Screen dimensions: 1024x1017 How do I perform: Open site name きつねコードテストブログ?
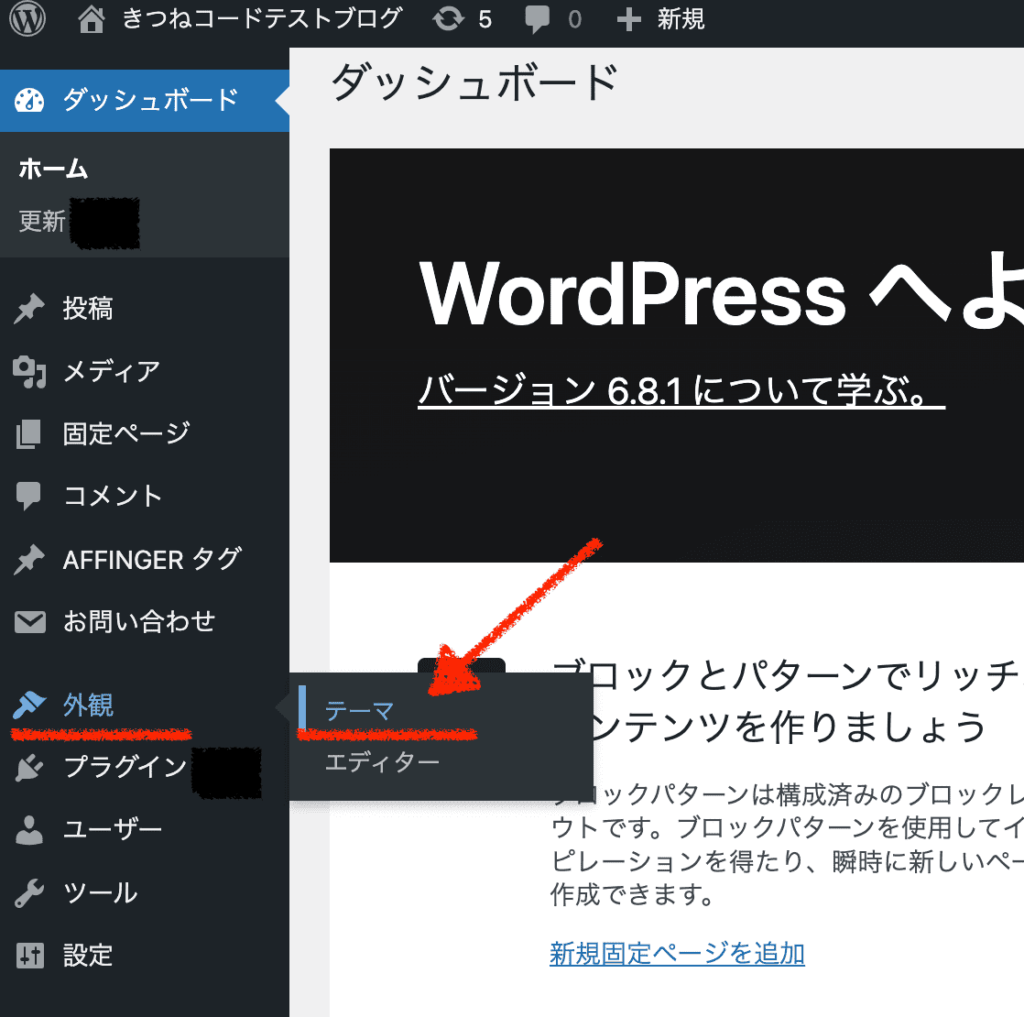[262, 18]
